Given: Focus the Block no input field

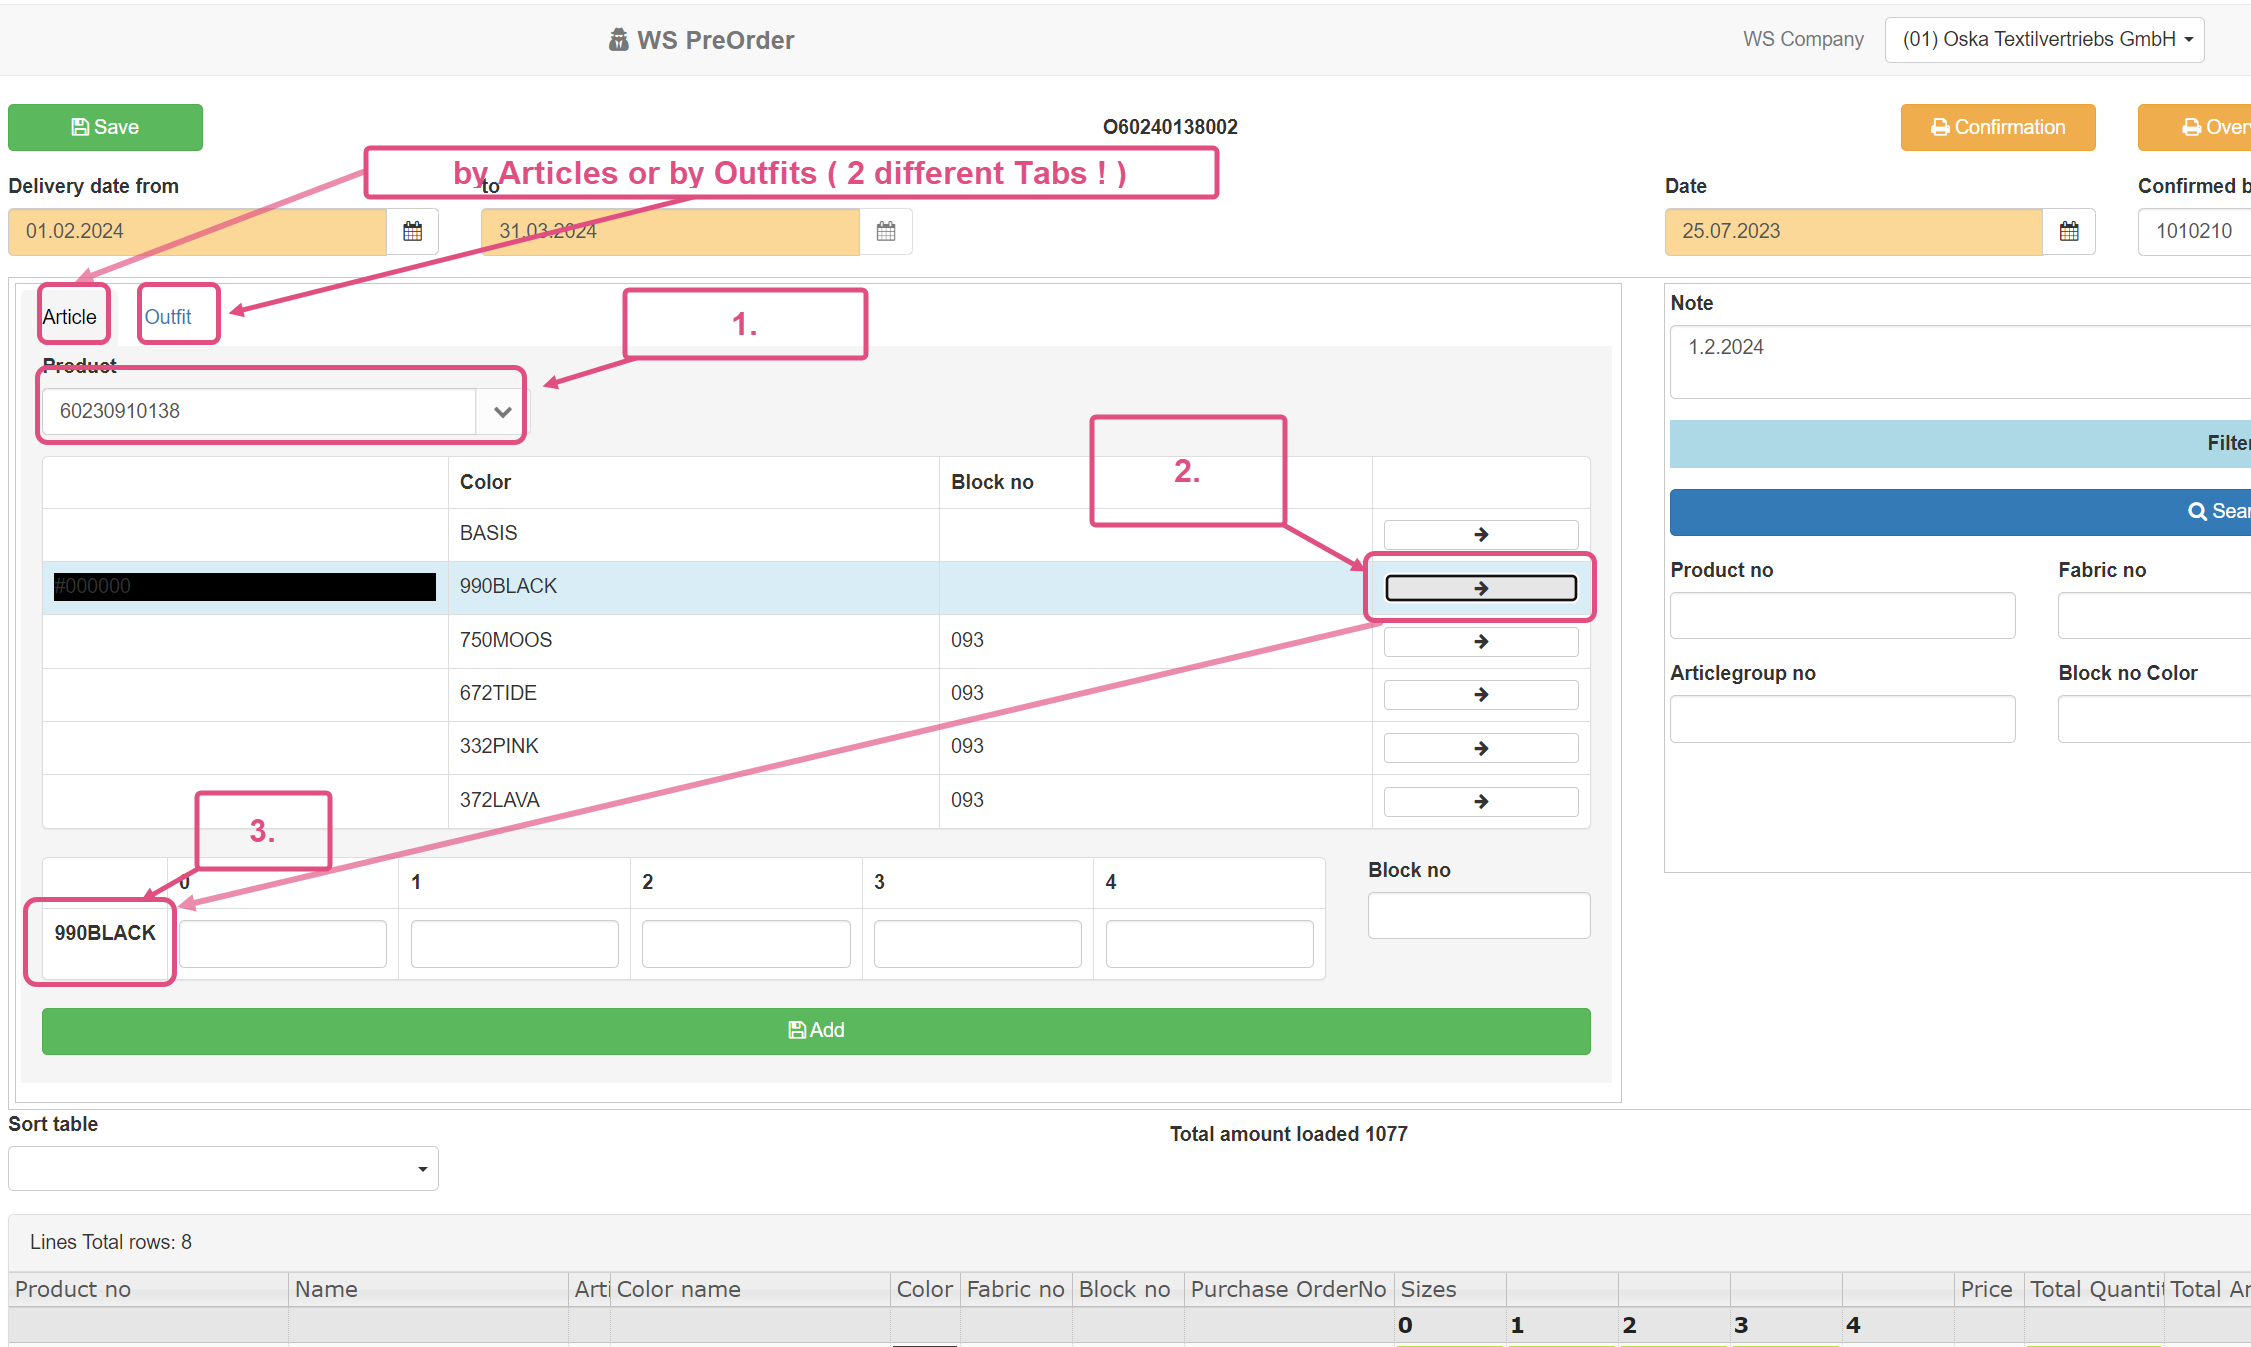Looking at the screenshot, I should click(1478, 915).
